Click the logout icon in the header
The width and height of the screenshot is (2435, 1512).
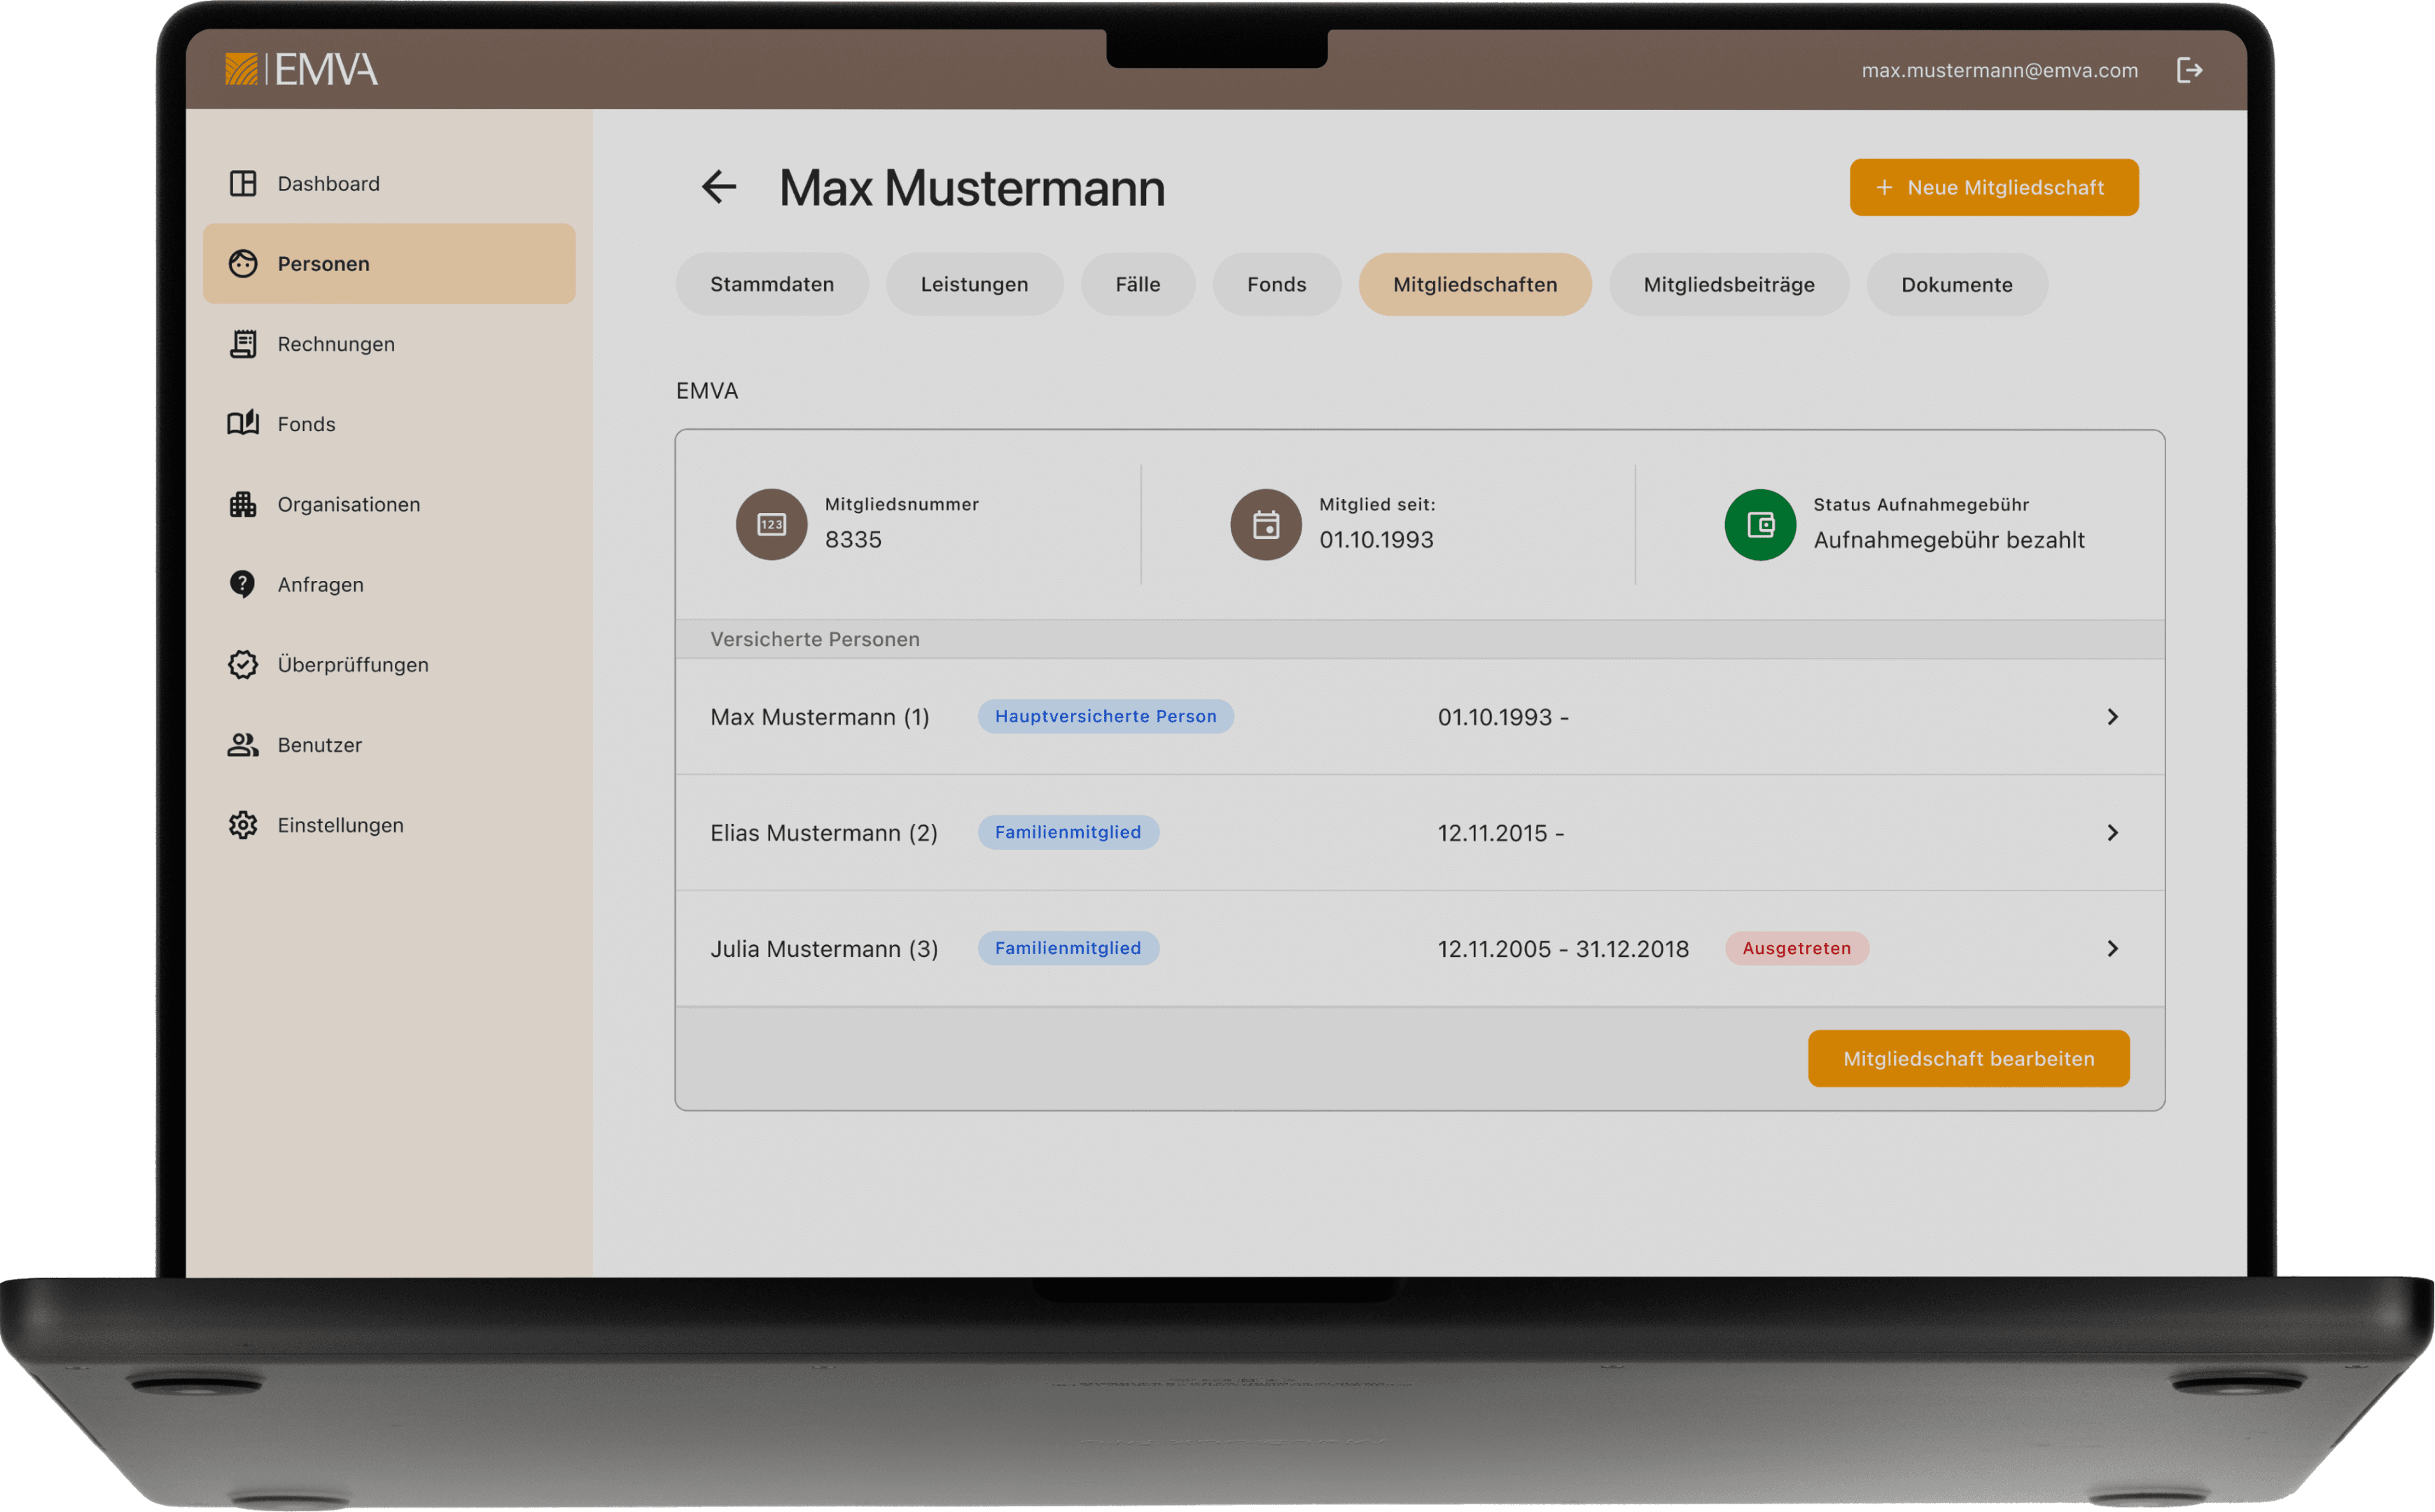(x=2189, y=70)
